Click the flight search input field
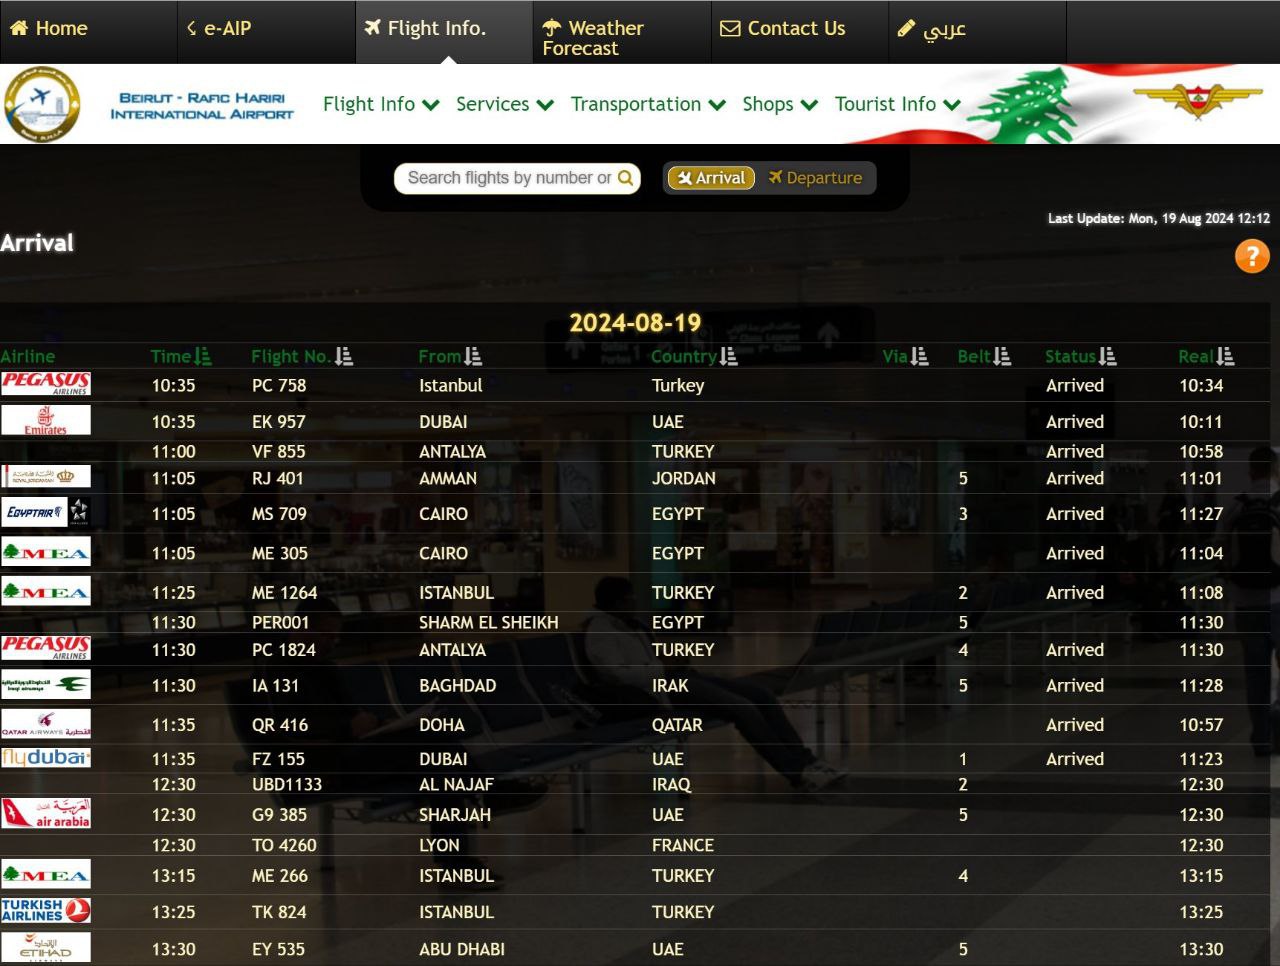 (x=507, y=178)
